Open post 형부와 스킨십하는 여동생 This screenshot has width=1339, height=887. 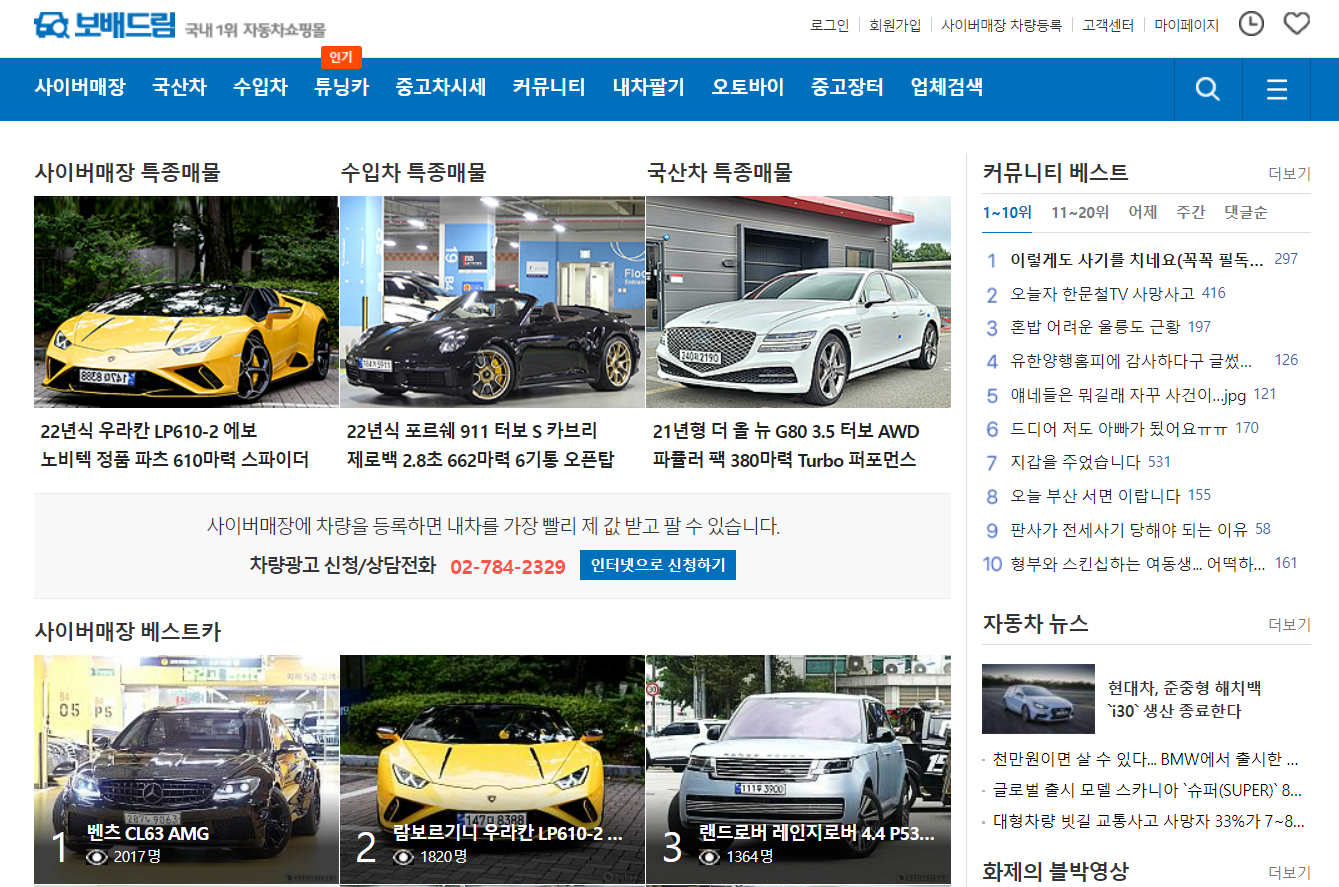[x=1138, y=564]
